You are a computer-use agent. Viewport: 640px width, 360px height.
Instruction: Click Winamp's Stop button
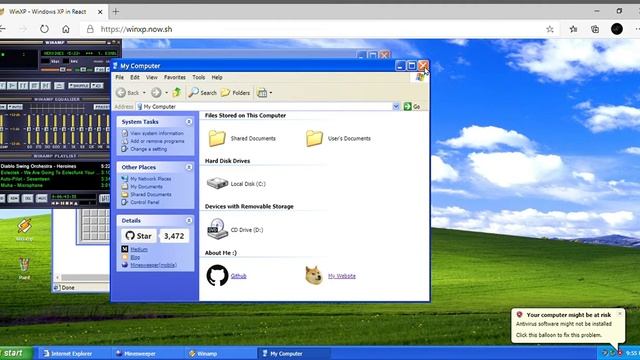pos(34,86)
